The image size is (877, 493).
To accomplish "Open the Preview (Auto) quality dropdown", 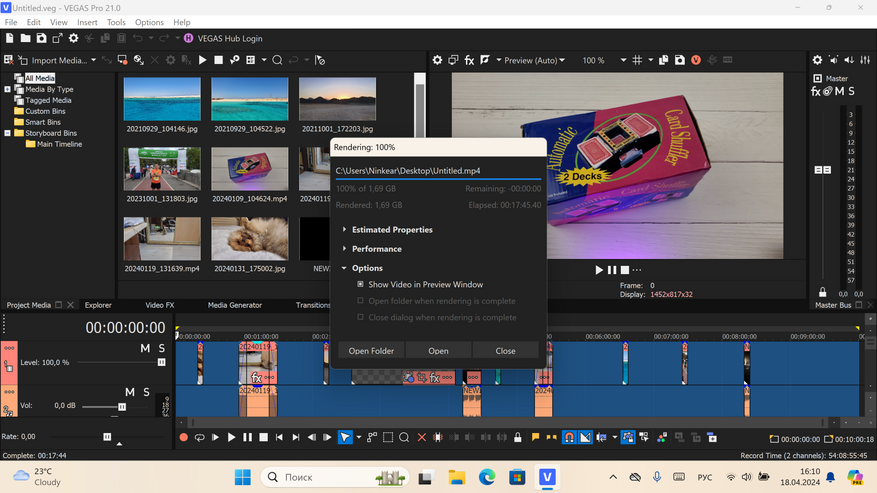I will [x=534, y=60].
